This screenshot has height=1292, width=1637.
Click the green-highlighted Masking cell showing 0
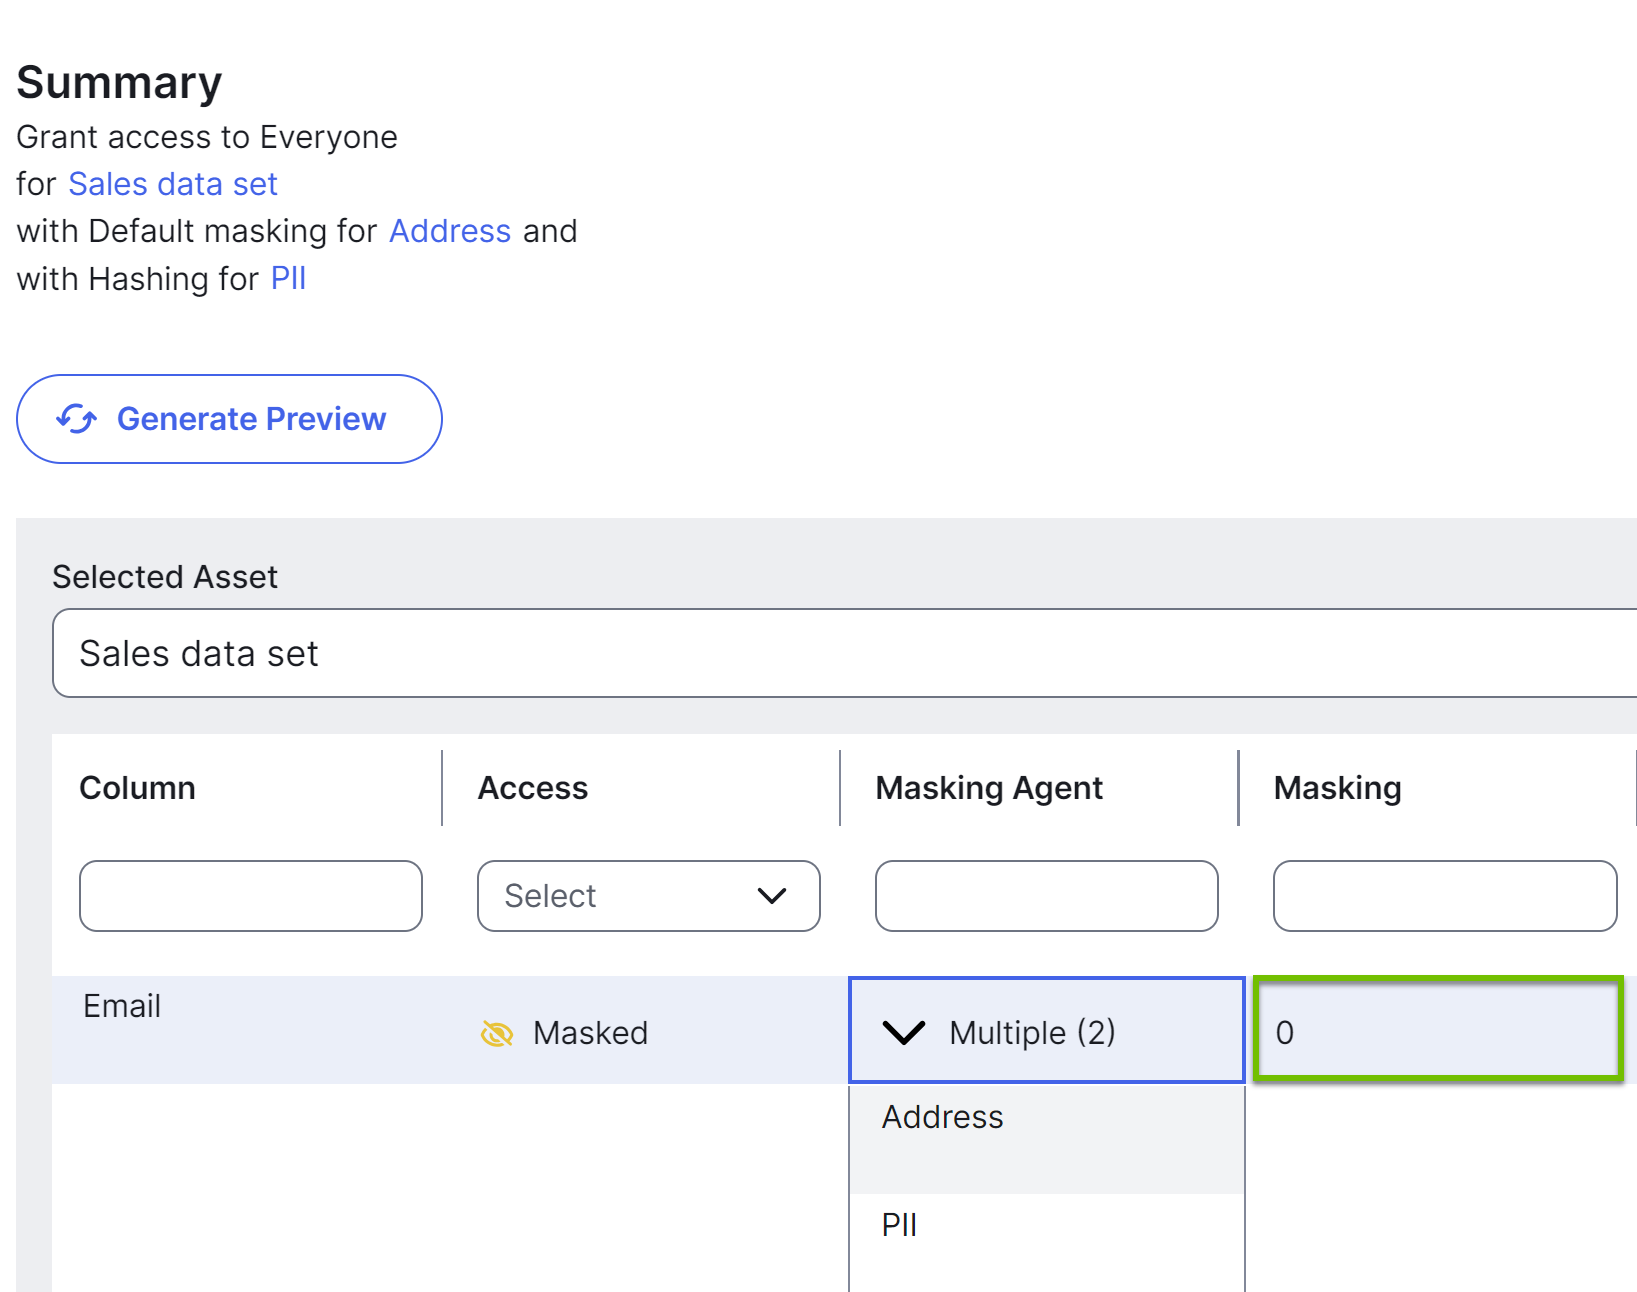pyautogui.click(x=1437, y=1031)
